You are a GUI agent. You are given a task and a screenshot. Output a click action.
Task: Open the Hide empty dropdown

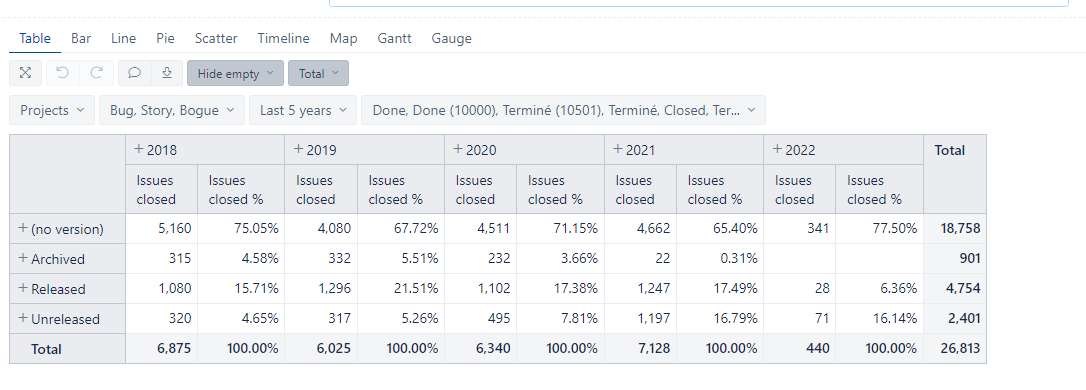tap(235, 73)
